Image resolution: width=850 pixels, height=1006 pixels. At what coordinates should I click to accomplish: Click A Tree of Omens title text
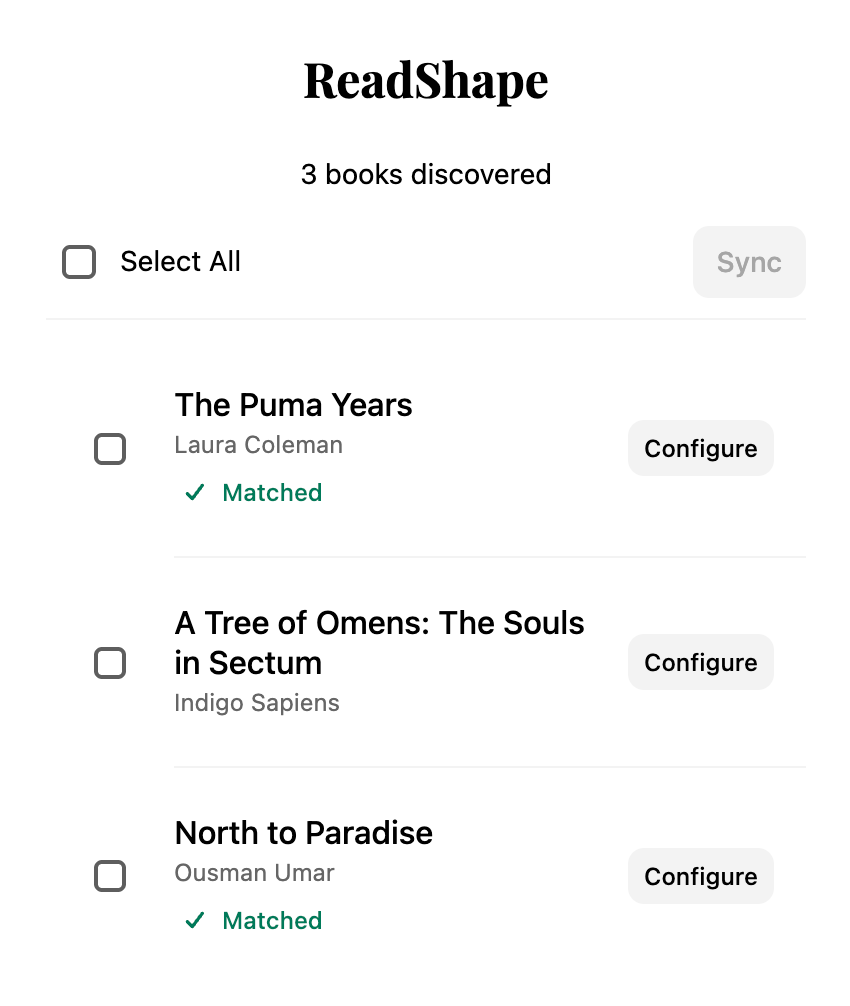click(x=379, y=642)
